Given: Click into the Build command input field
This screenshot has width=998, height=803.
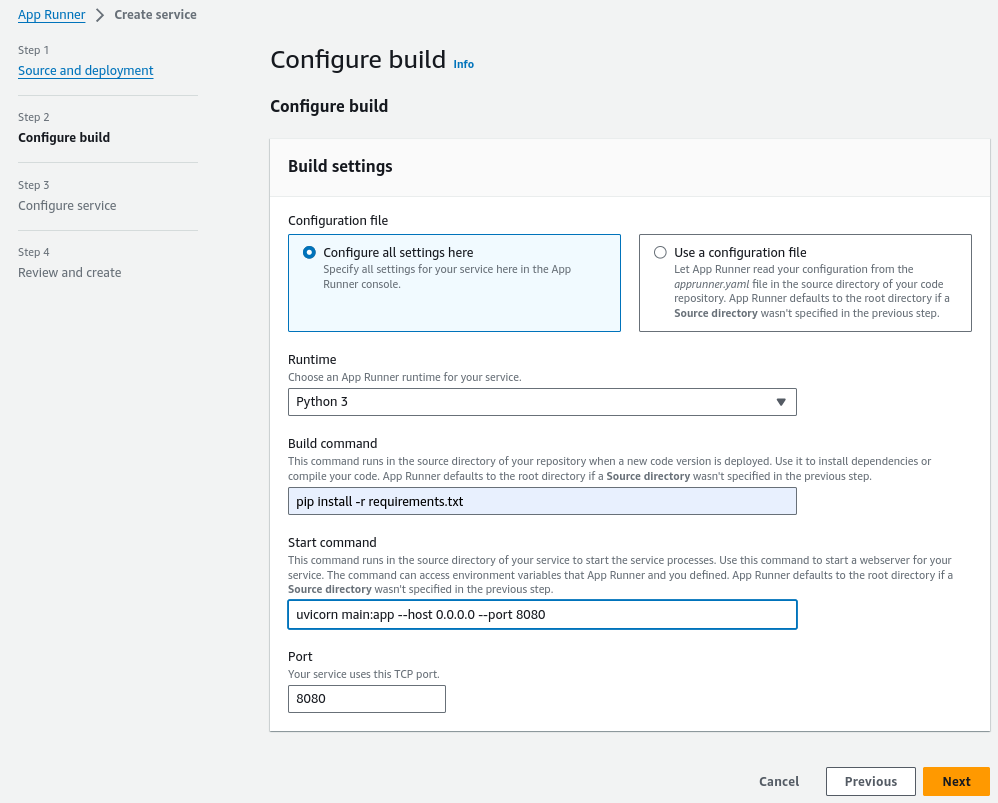Looking at the screenshot, I should [x=541, y=501].
